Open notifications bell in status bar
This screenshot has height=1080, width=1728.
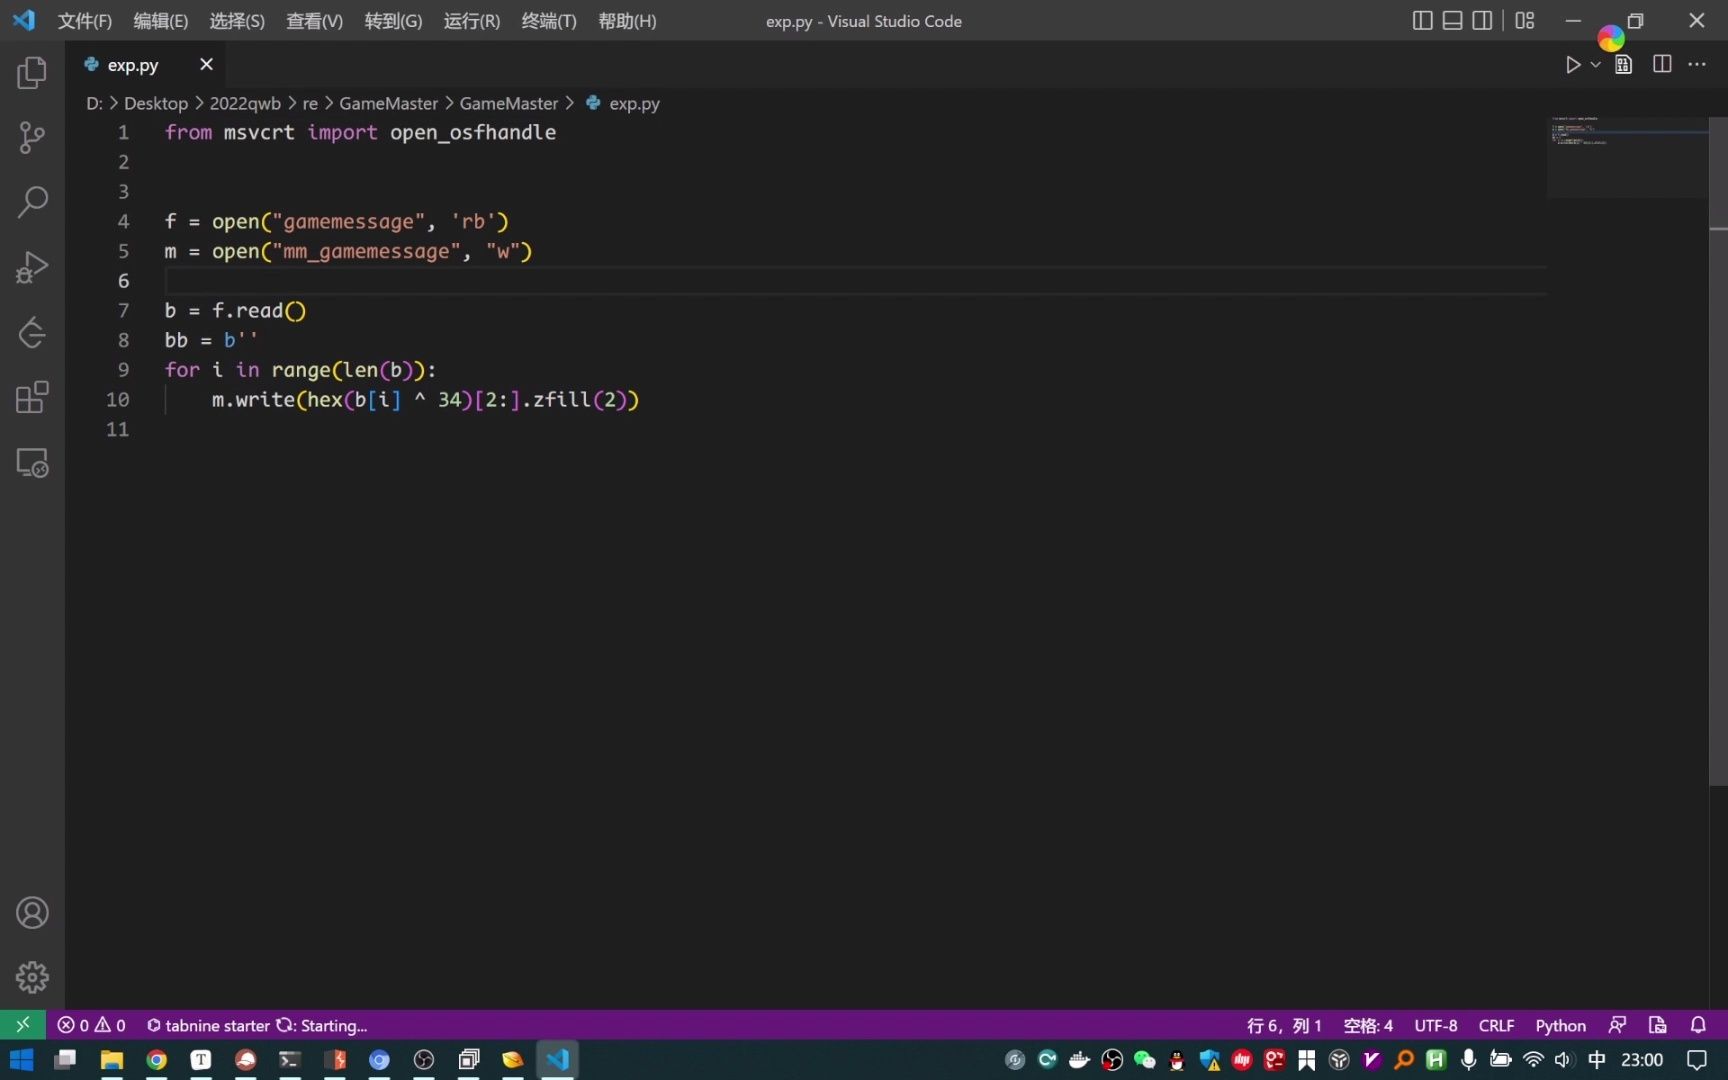coord(1698,1025)
